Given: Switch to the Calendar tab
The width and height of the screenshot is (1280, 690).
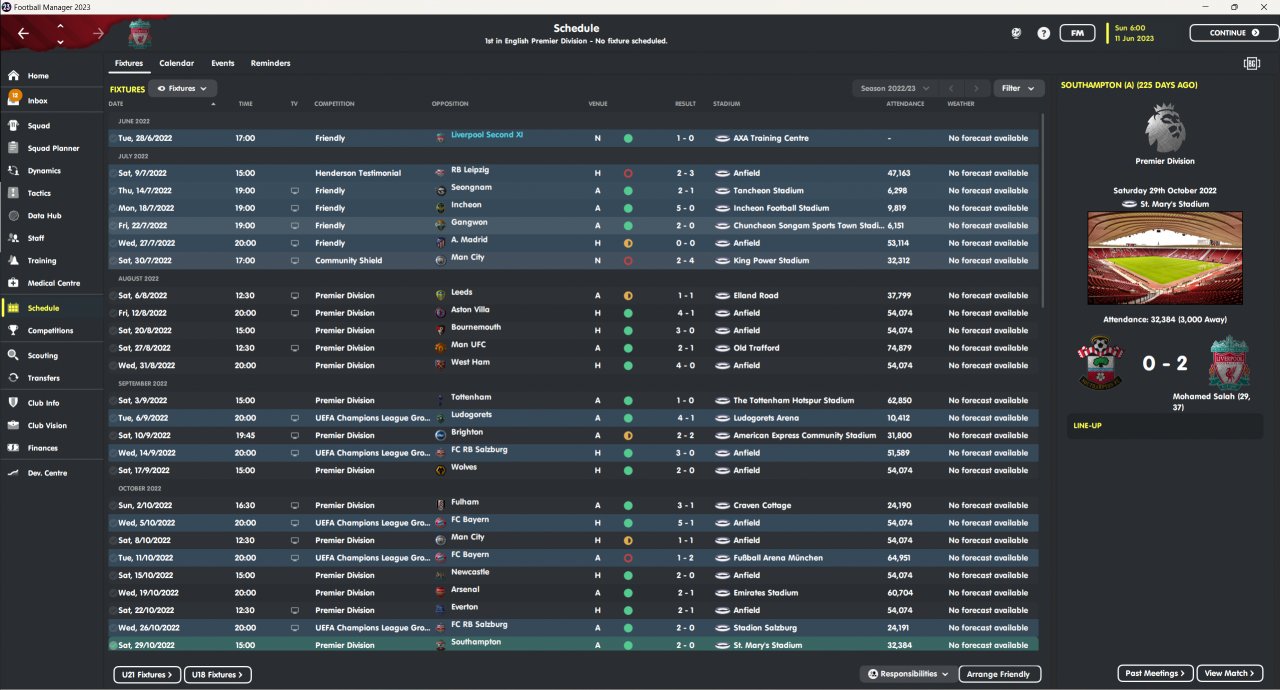Looking at the screenshot, I should click(x=177, y=63).
